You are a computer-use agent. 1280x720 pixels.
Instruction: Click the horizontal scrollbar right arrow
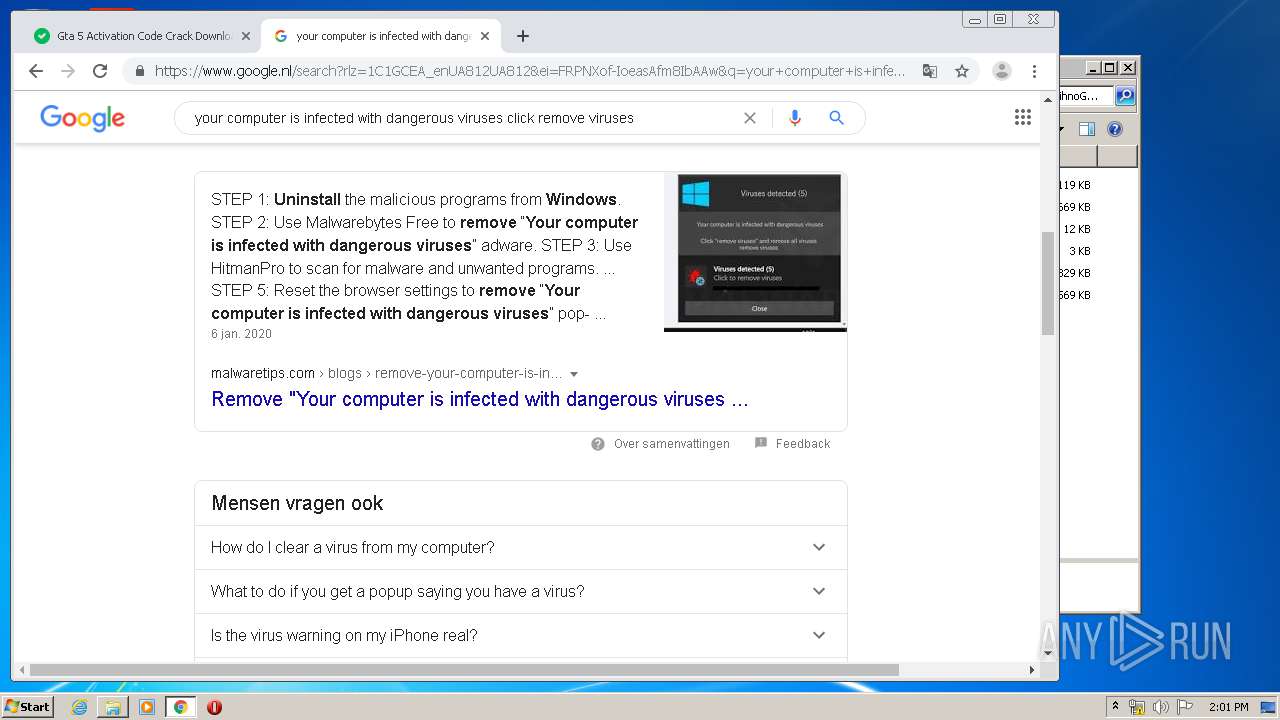click(x=1033, y=670)
